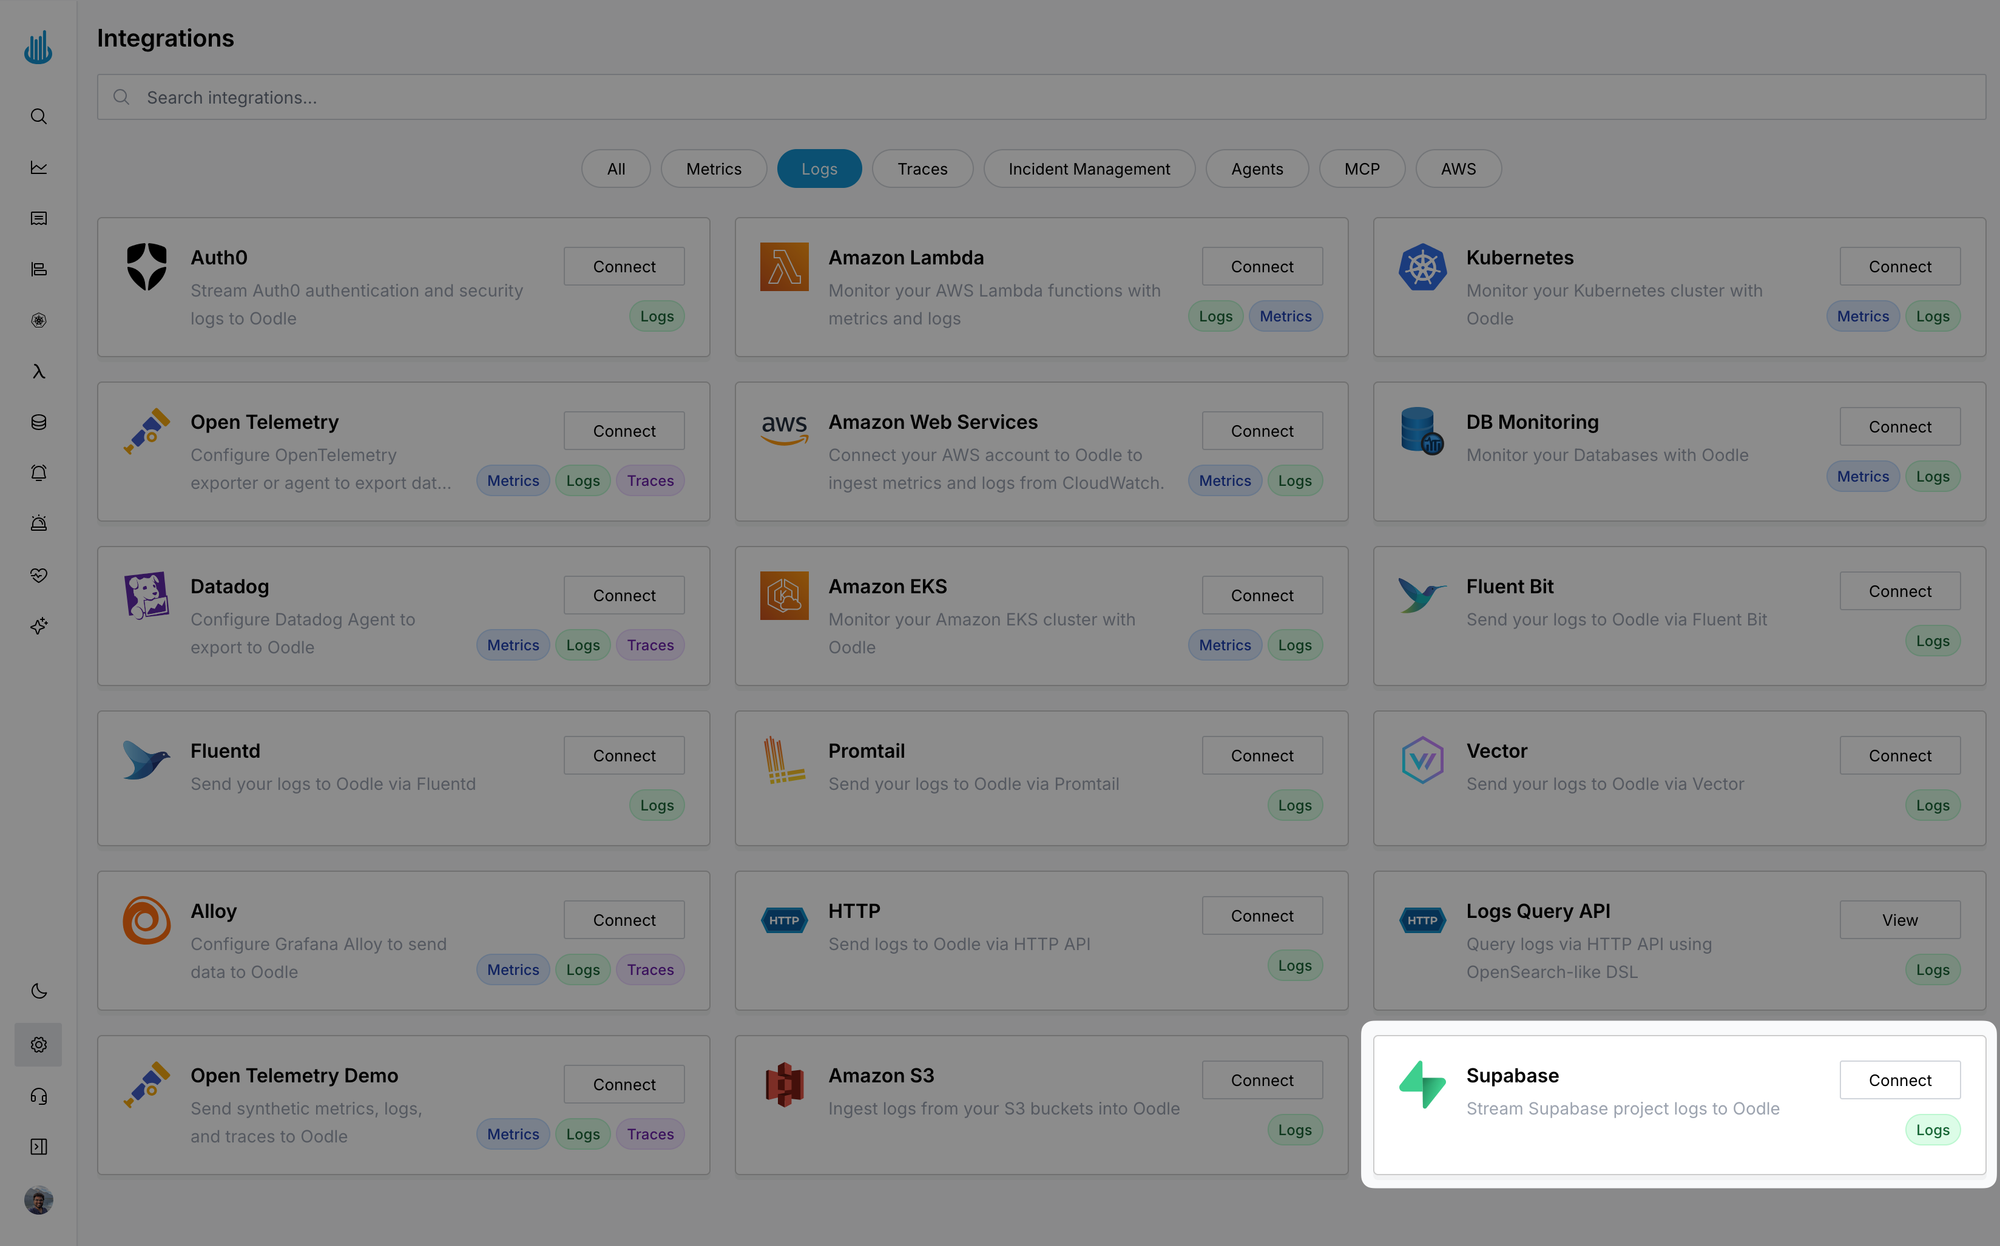
Task: Toggle dark mode moon icon
Action: click(x=38, y=991)
